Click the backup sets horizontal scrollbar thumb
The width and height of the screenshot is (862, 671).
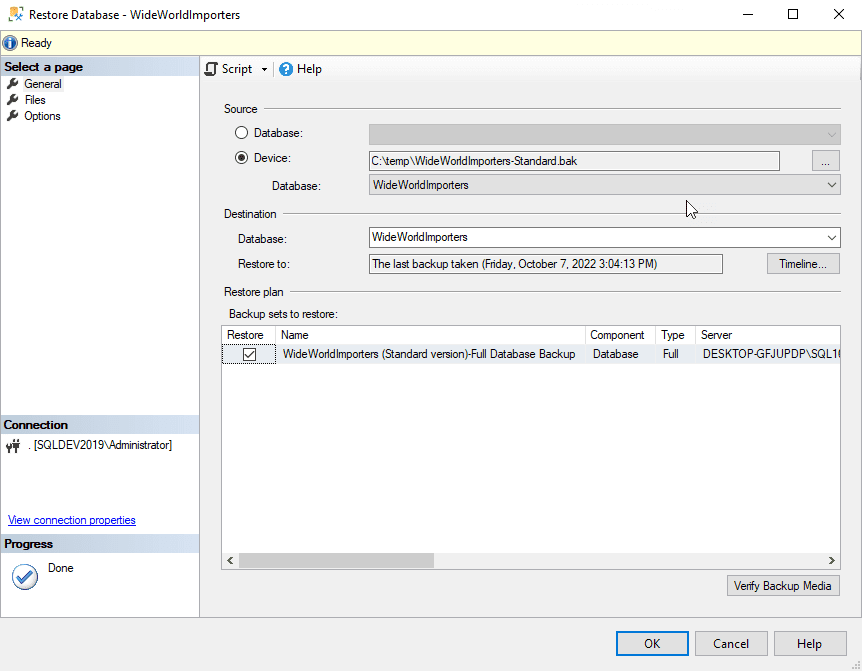click(x=336, y=561)
